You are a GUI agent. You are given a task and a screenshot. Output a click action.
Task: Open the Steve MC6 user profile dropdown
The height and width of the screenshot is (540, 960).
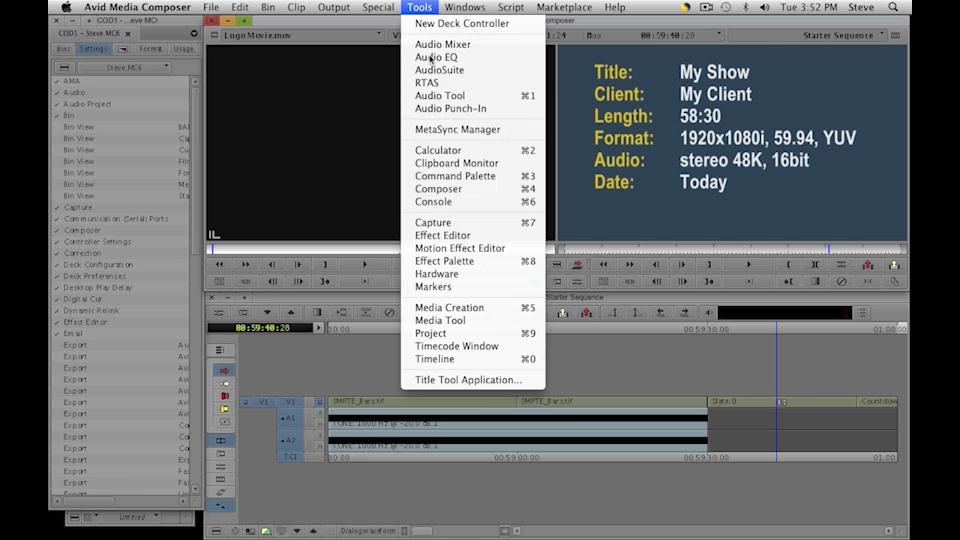click(124, 67)
